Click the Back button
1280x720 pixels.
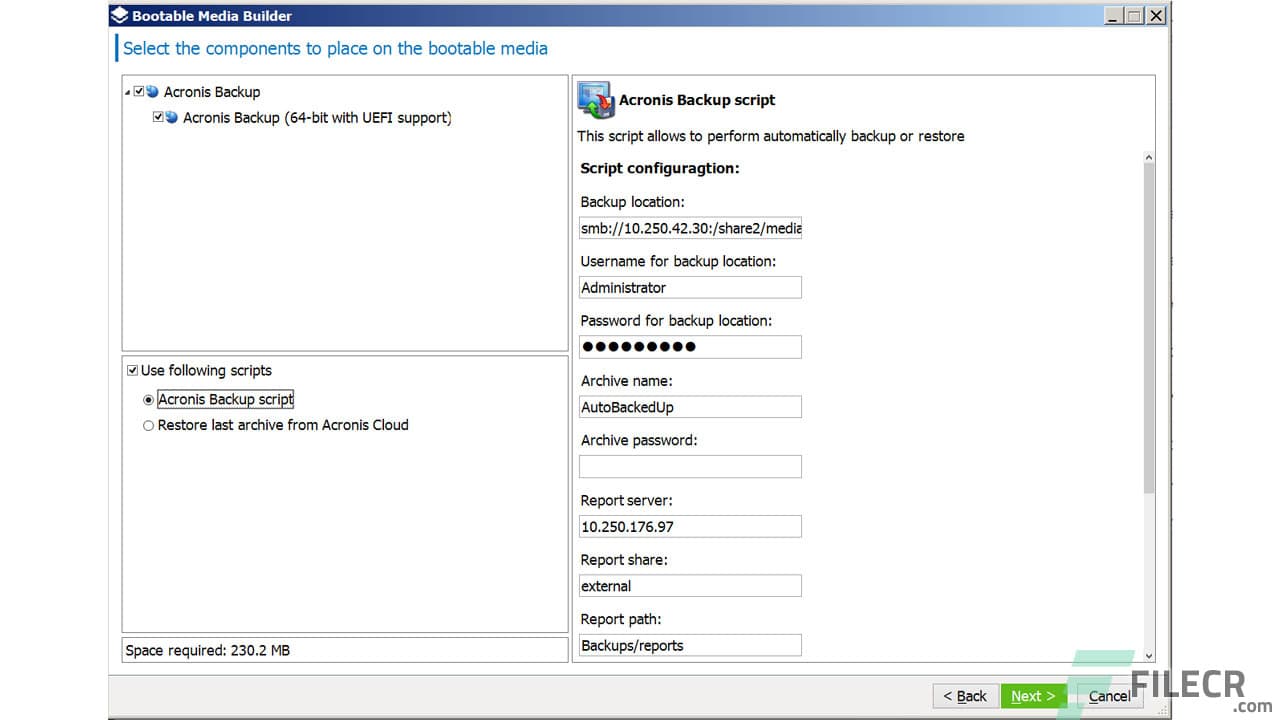tap(964, 696)
